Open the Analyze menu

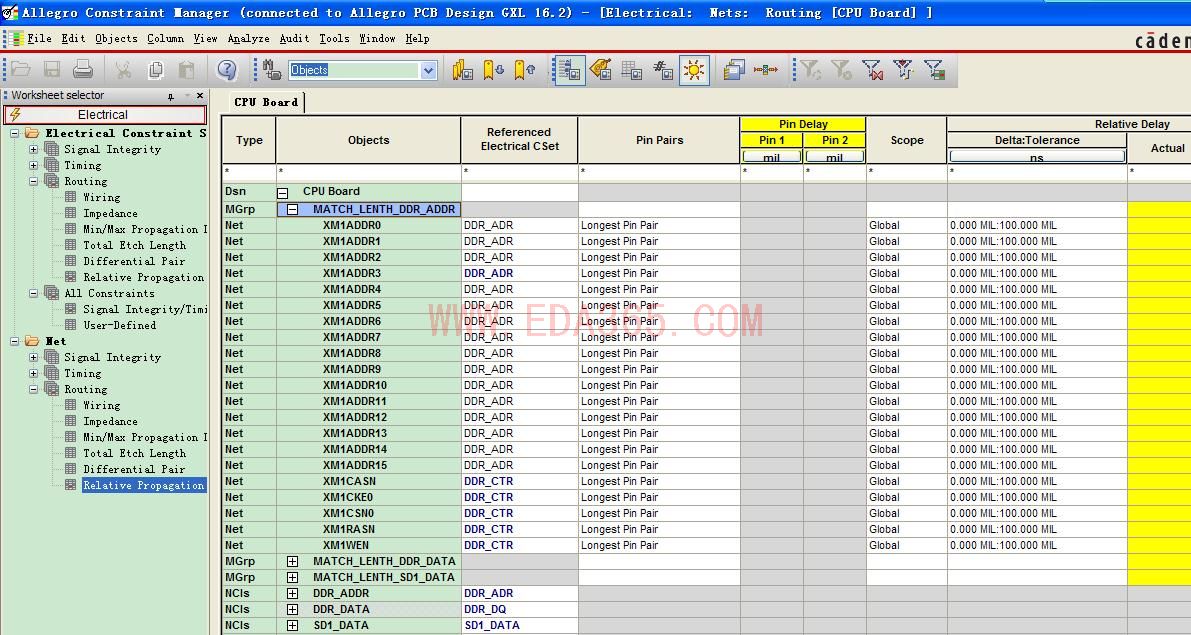pyautogui.click(x=248, y=38)
